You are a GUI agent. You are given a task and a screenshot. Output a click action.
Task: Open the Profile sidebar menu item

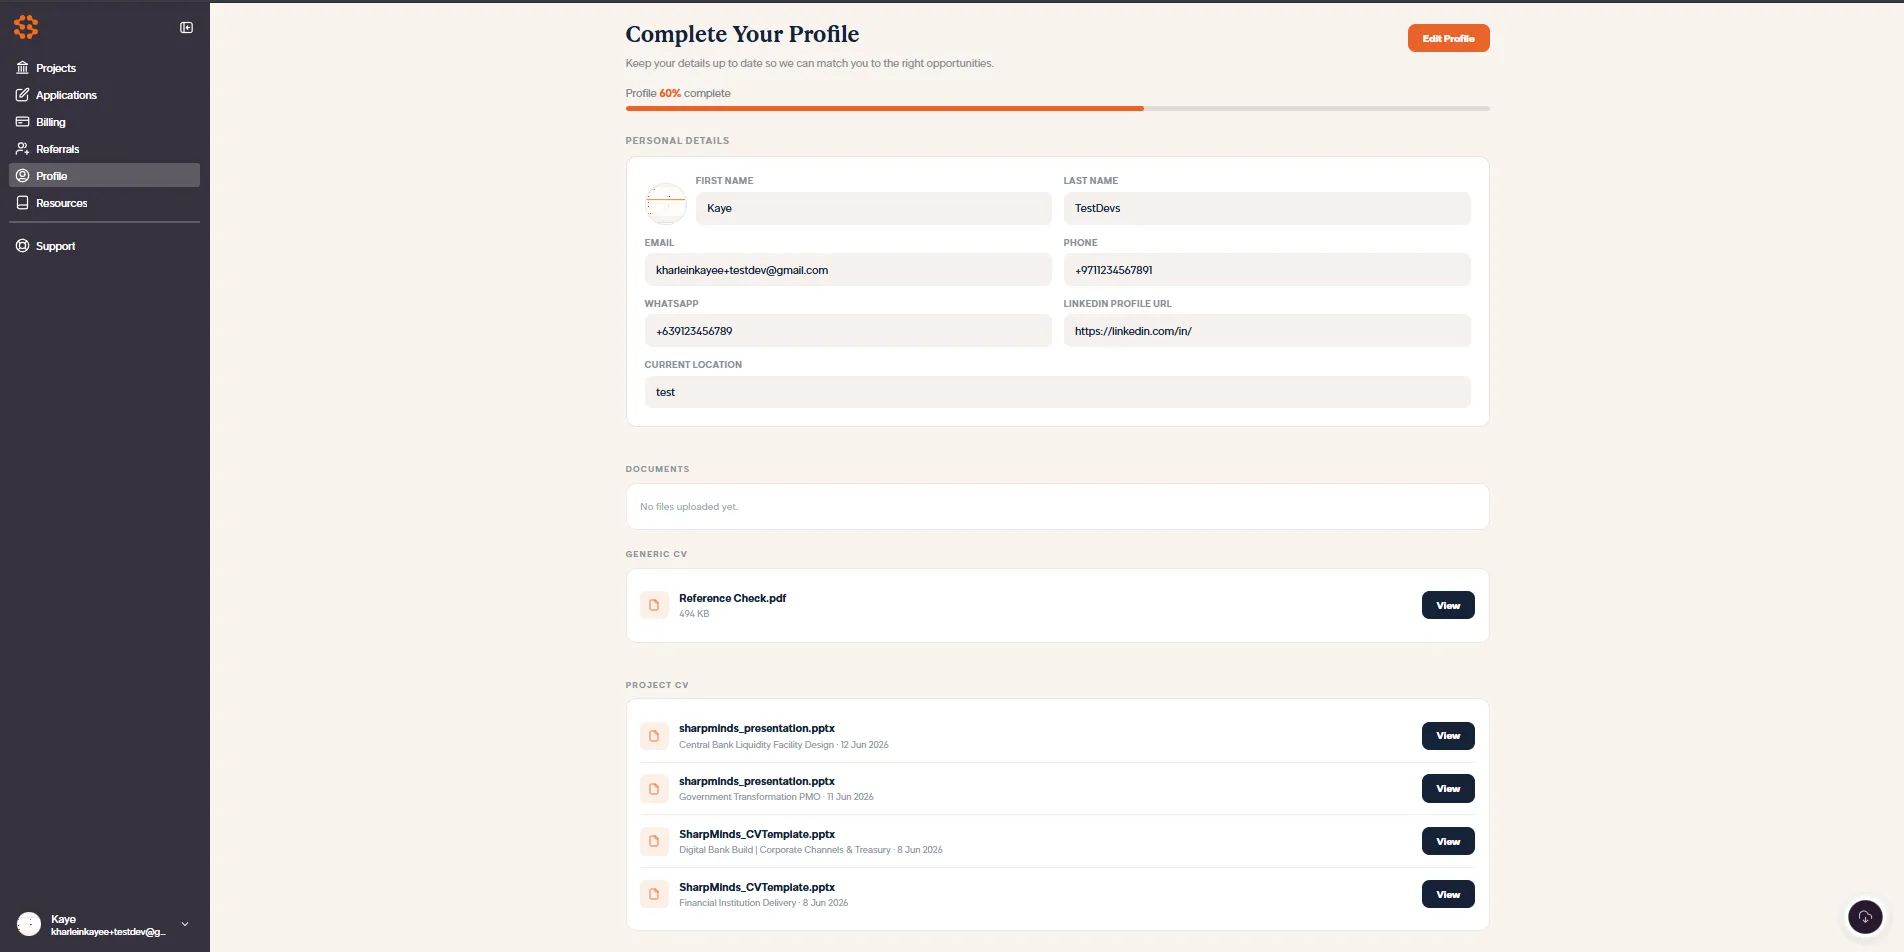click(x=104, y=175)
